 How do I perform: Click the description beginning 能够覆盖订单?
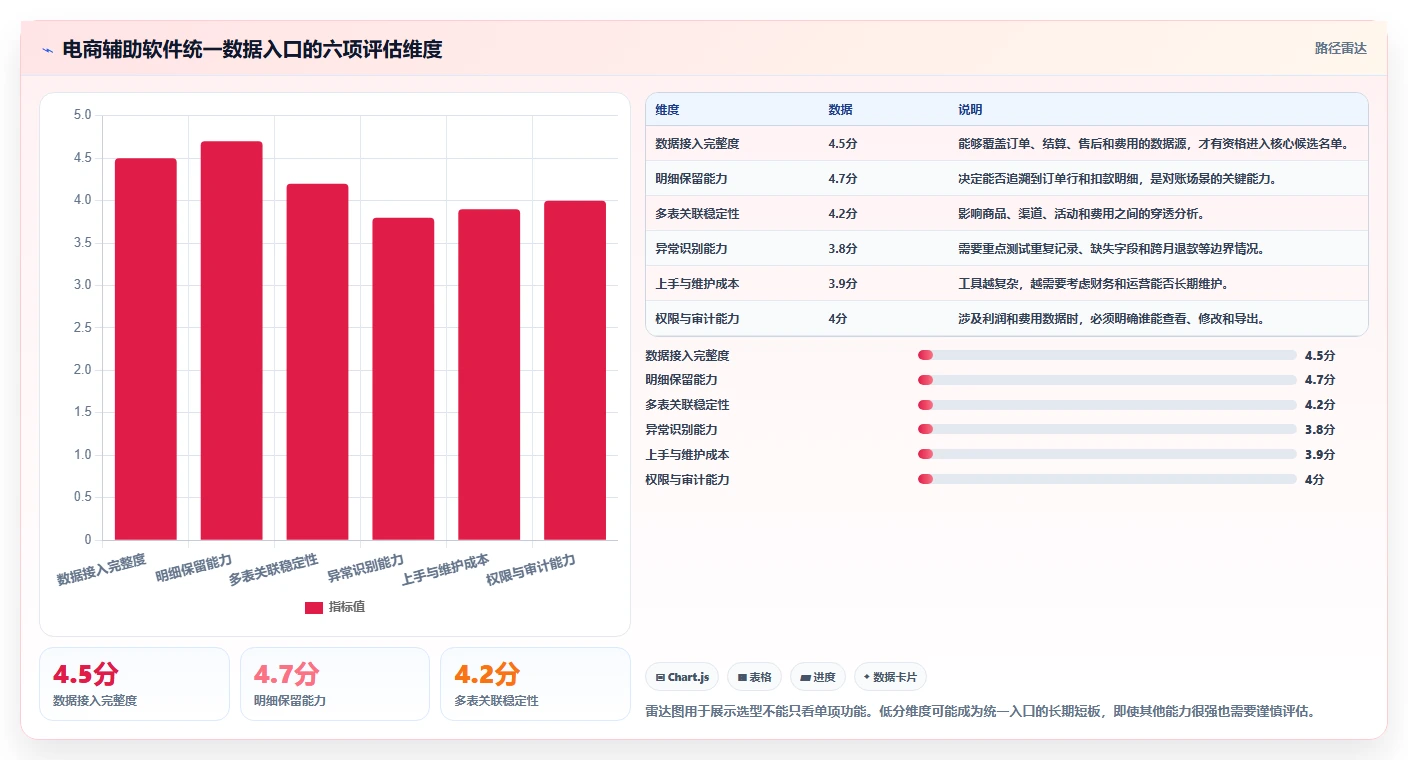[x=1154, y=144]
